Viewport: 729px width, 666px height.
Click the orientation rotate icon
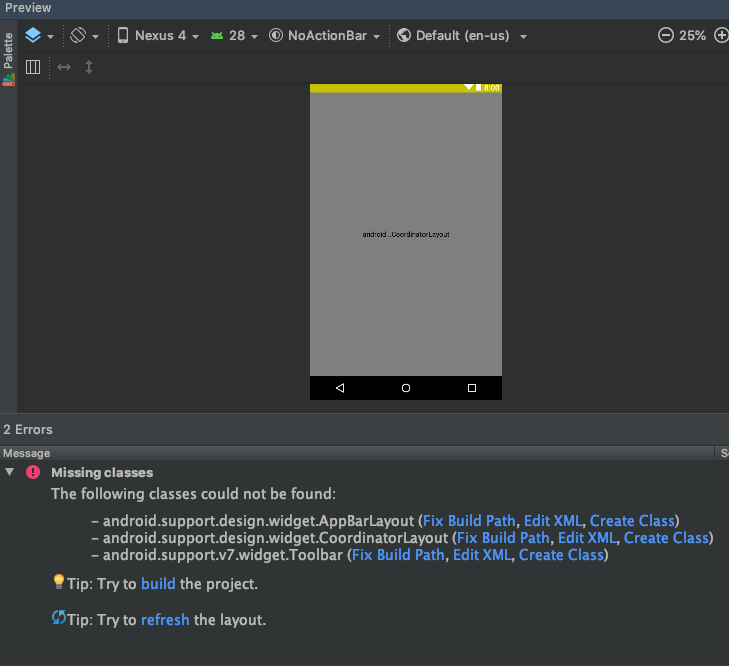[78, 35]
